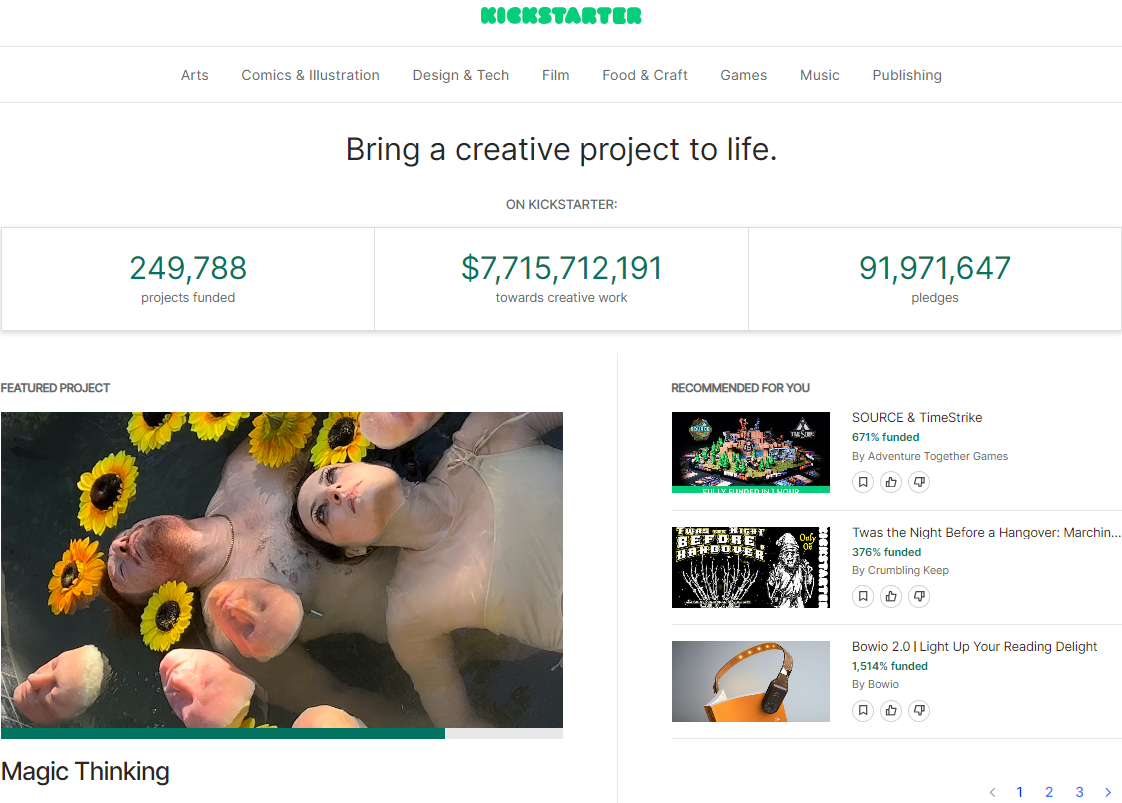Bookmark the Bowio 2.0 project
Viewport: 1122px width, 803px height.
(863, 711)
